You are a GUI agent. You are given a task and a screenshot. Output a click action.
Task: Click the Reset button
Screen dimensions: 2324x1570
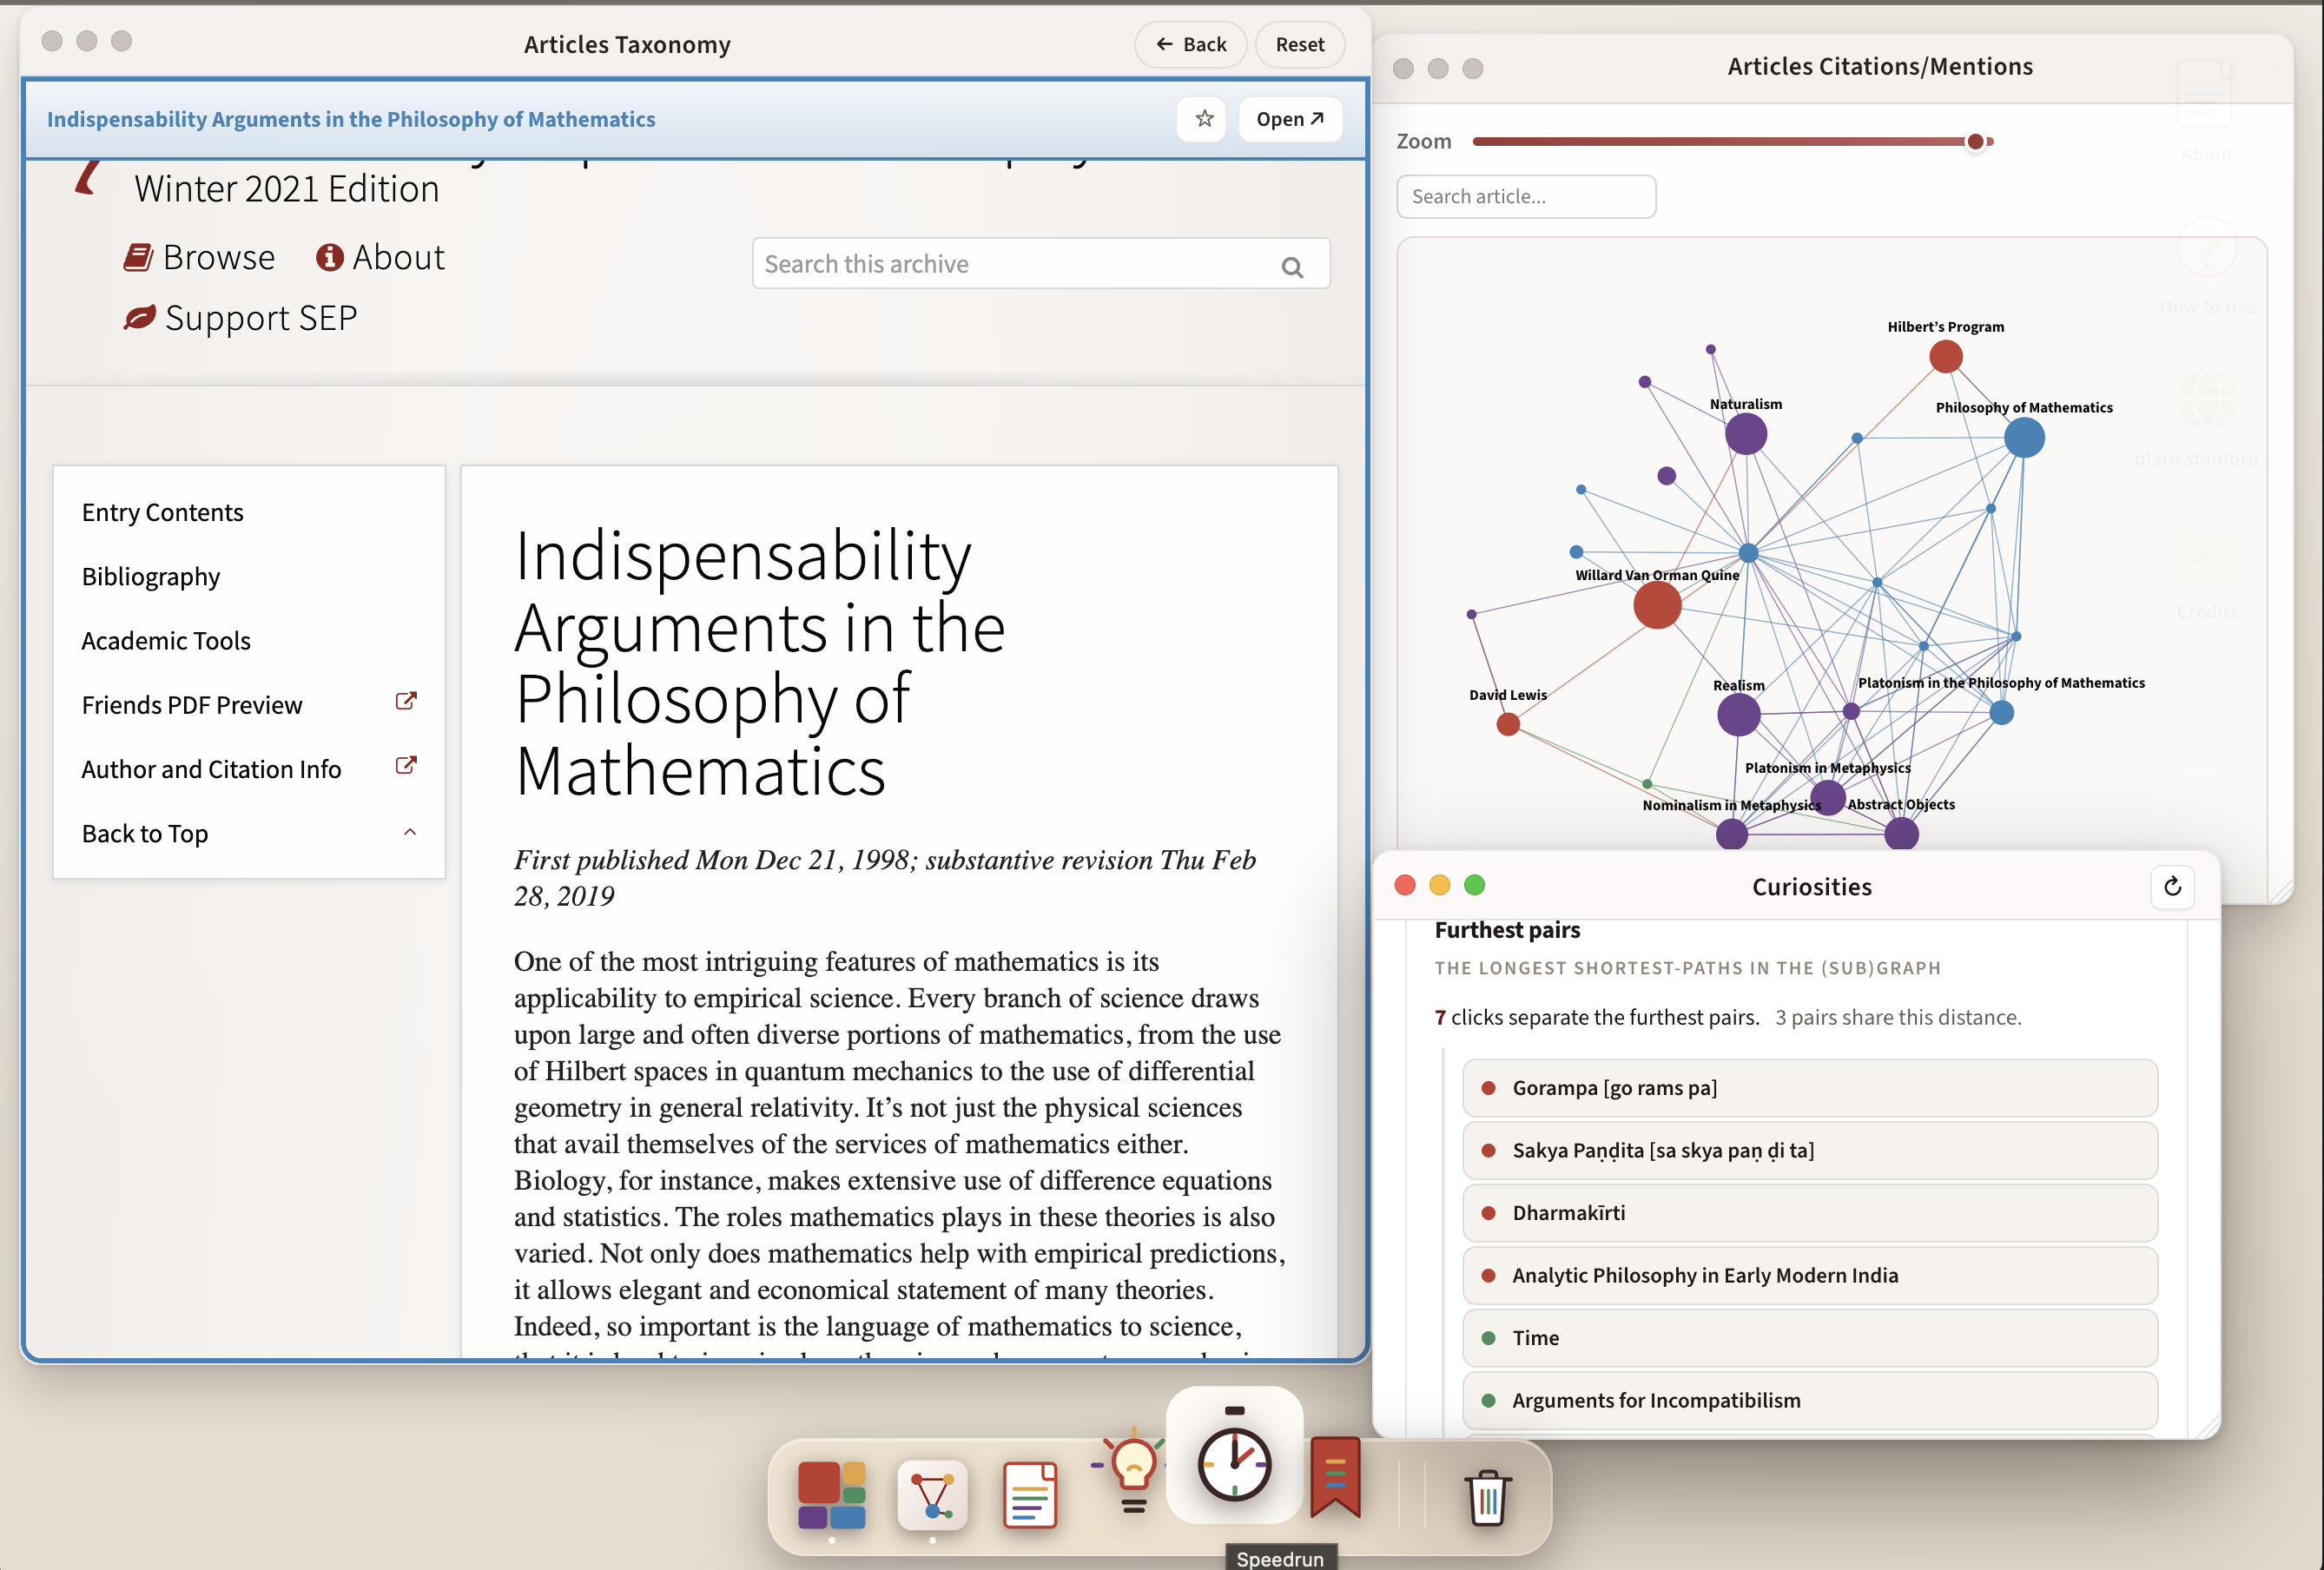coord(1299,45)
